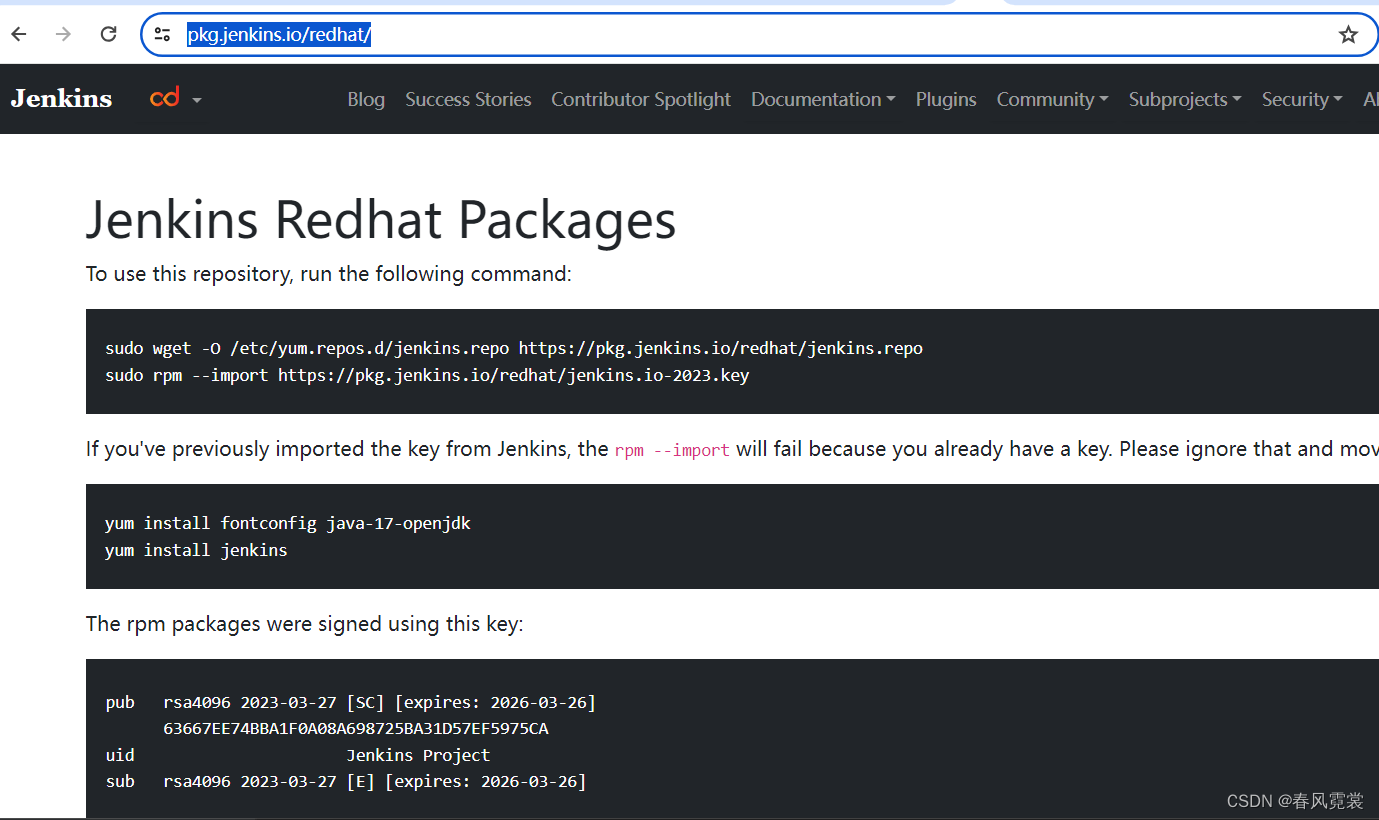
Task: Click 'To use this repository' instruction text
Action: (329, 274)
